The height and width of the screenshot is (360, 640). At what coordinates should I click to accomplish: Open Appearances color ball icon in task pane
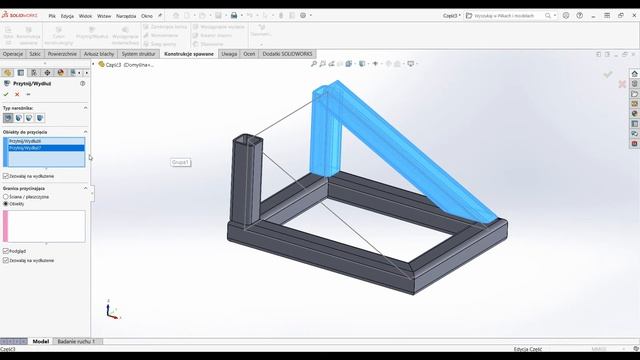click(634, 113)
